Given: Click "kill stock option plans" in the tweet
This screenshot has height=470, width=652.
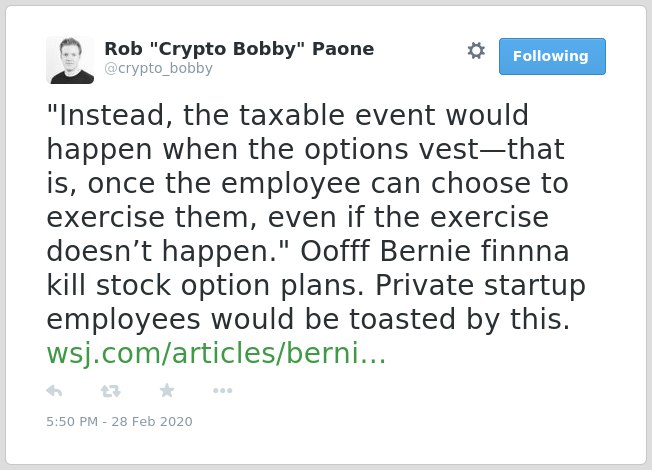Looking at the screenshot, I should click(205, 286).
